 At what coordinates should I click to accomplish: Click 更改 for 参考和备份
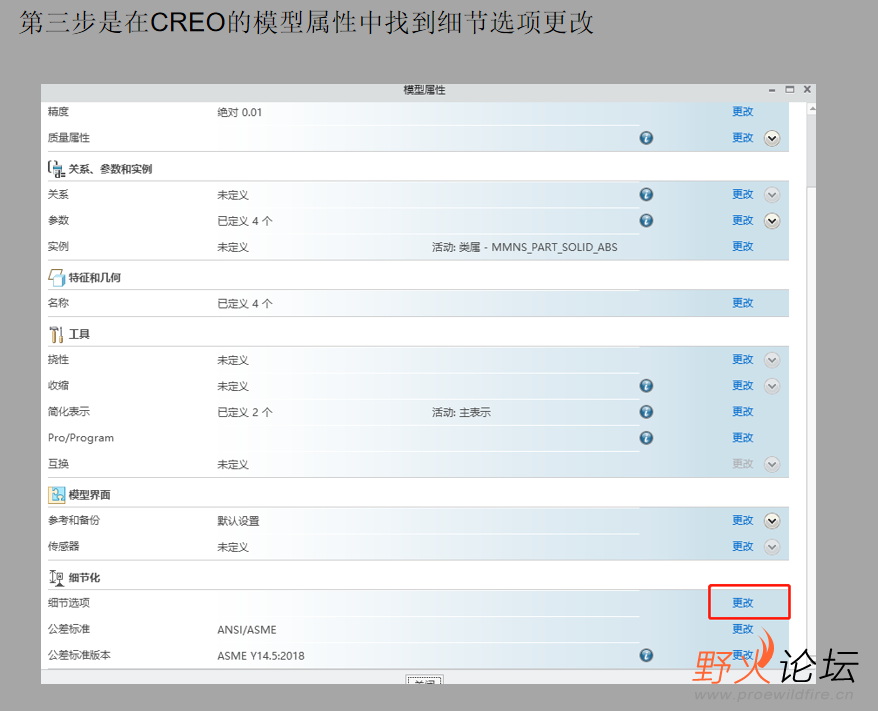(742, 521)
